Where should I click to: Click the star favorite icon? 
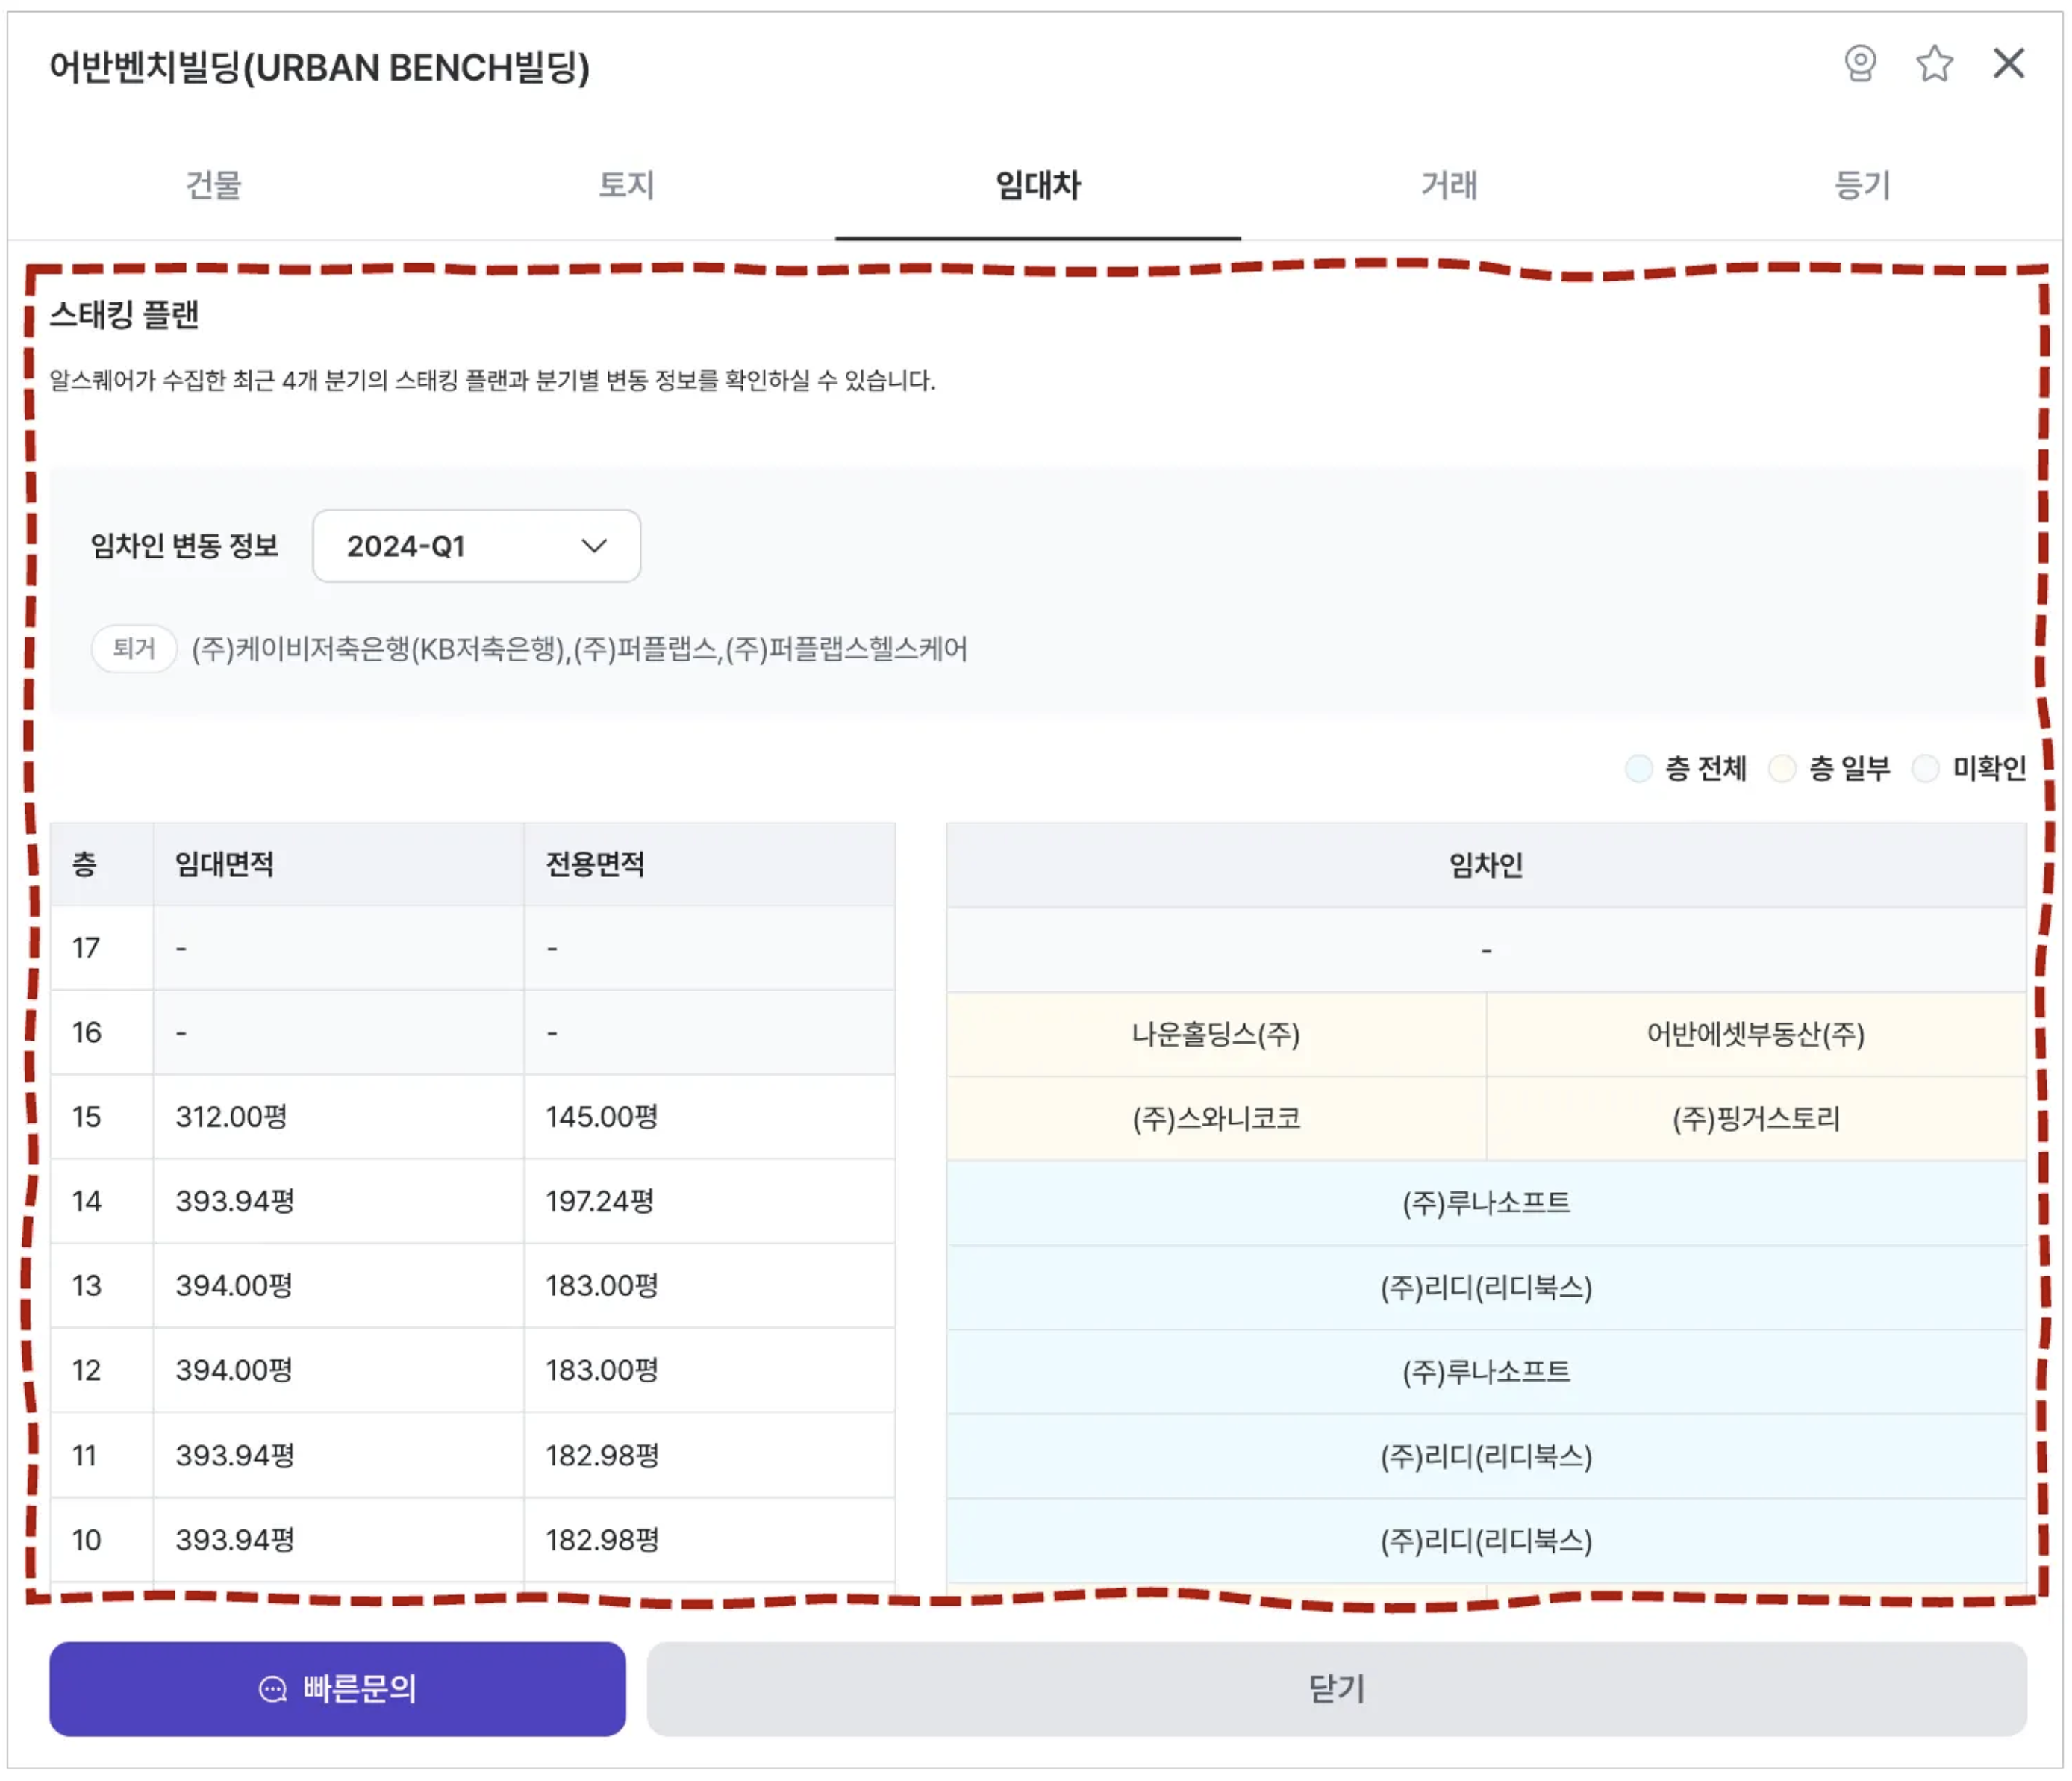(1934, 64)
